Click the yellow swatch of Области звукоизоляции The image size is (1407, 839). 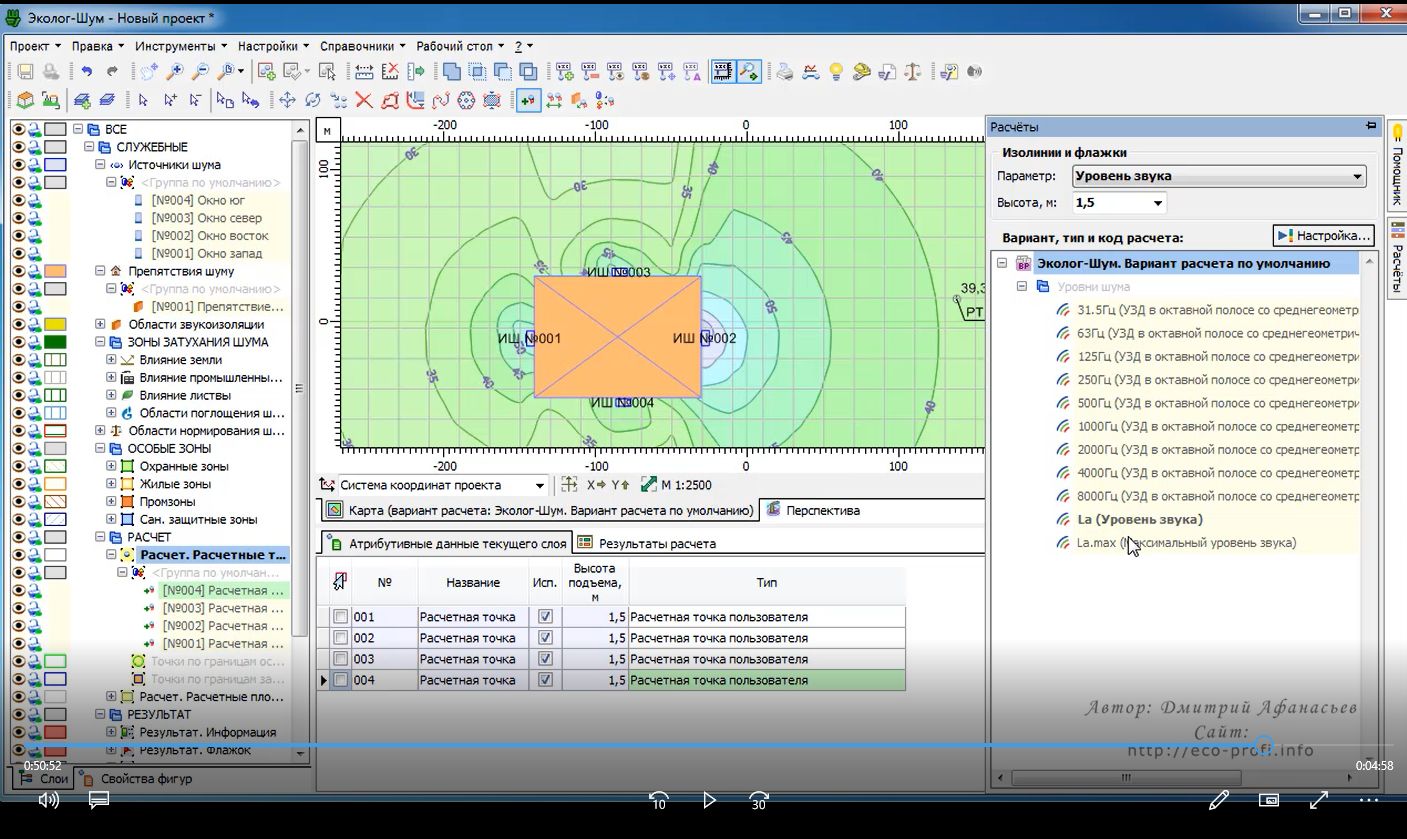point(55,324)
